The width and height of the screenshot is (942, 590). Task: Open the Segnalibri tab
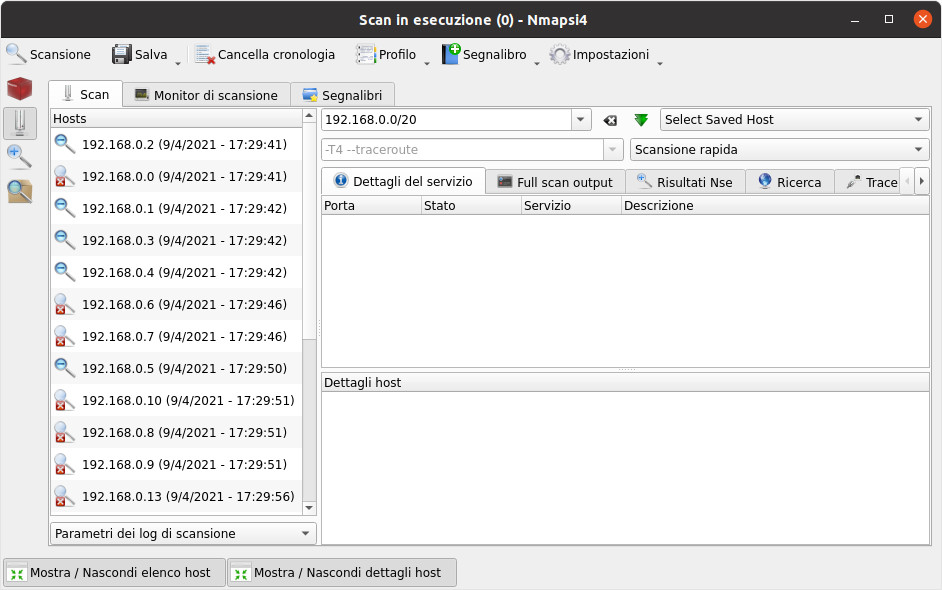point(342,96)
